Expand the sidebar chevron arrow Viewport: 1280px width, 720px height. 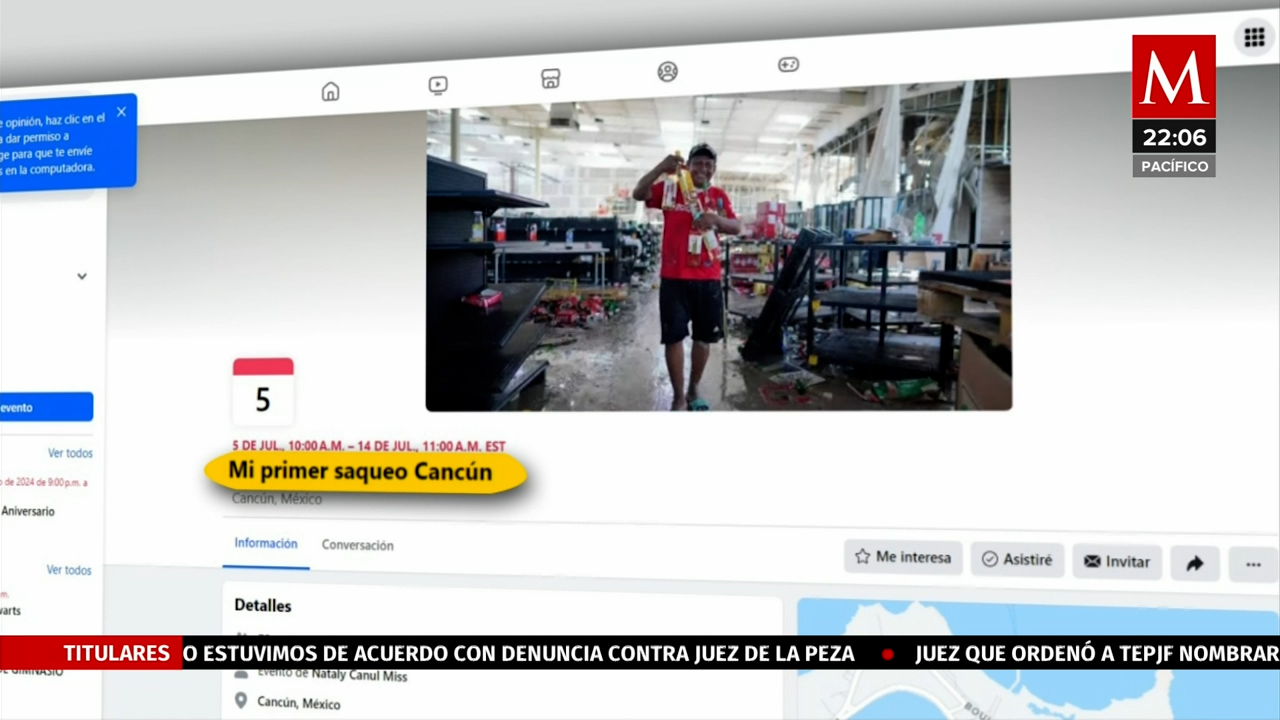[x=82, y=276]
